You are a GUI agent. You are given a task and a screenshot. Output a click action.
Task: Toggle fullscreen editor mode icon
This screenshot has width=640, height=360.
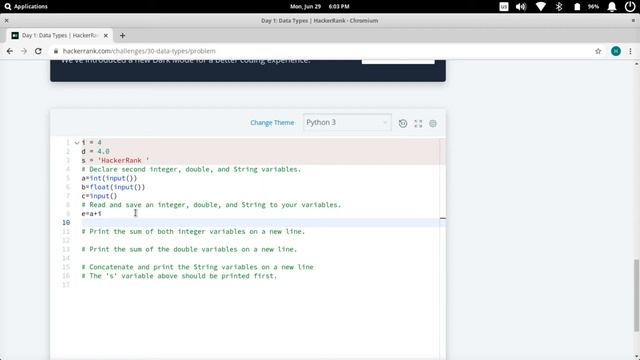pyautogui.click(x=418, y=123)
